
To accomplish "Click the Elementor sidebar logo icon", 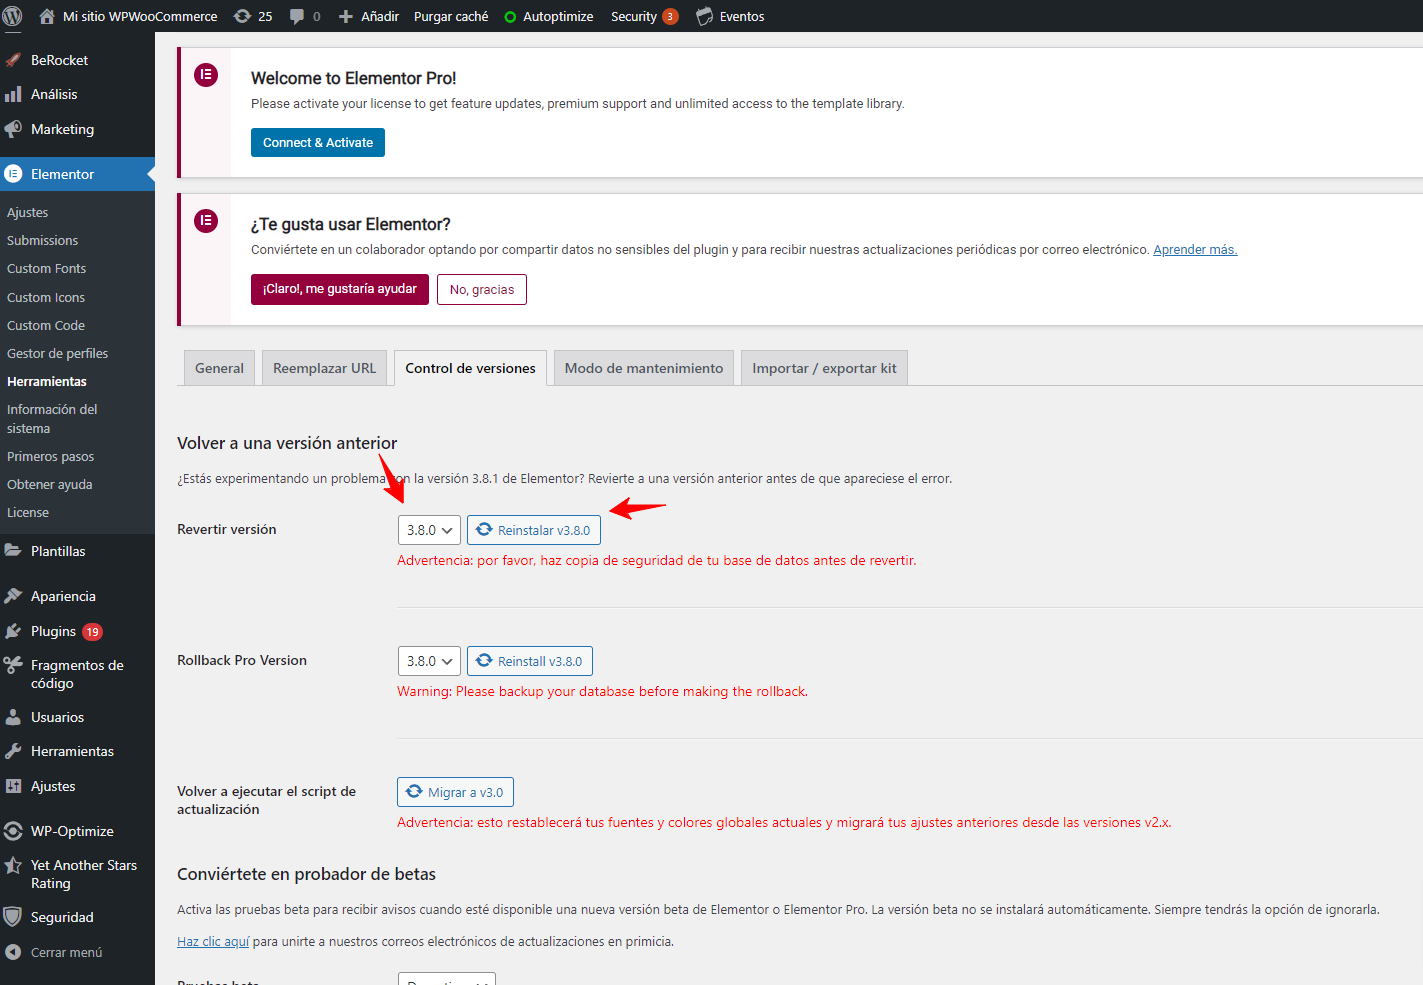I will click(x=13, y=174).
